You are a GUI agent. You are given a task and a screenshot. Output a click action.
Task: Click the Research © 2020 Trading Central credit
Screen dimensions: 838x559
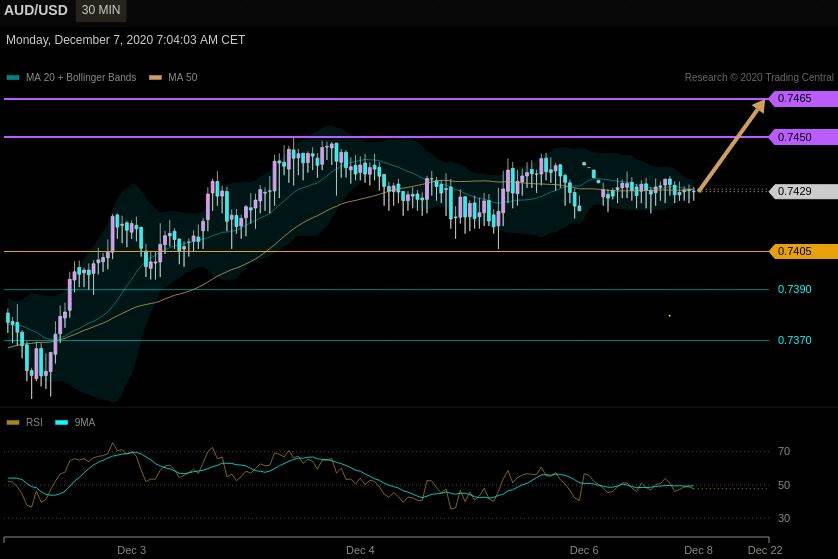[x=759, y=77]
